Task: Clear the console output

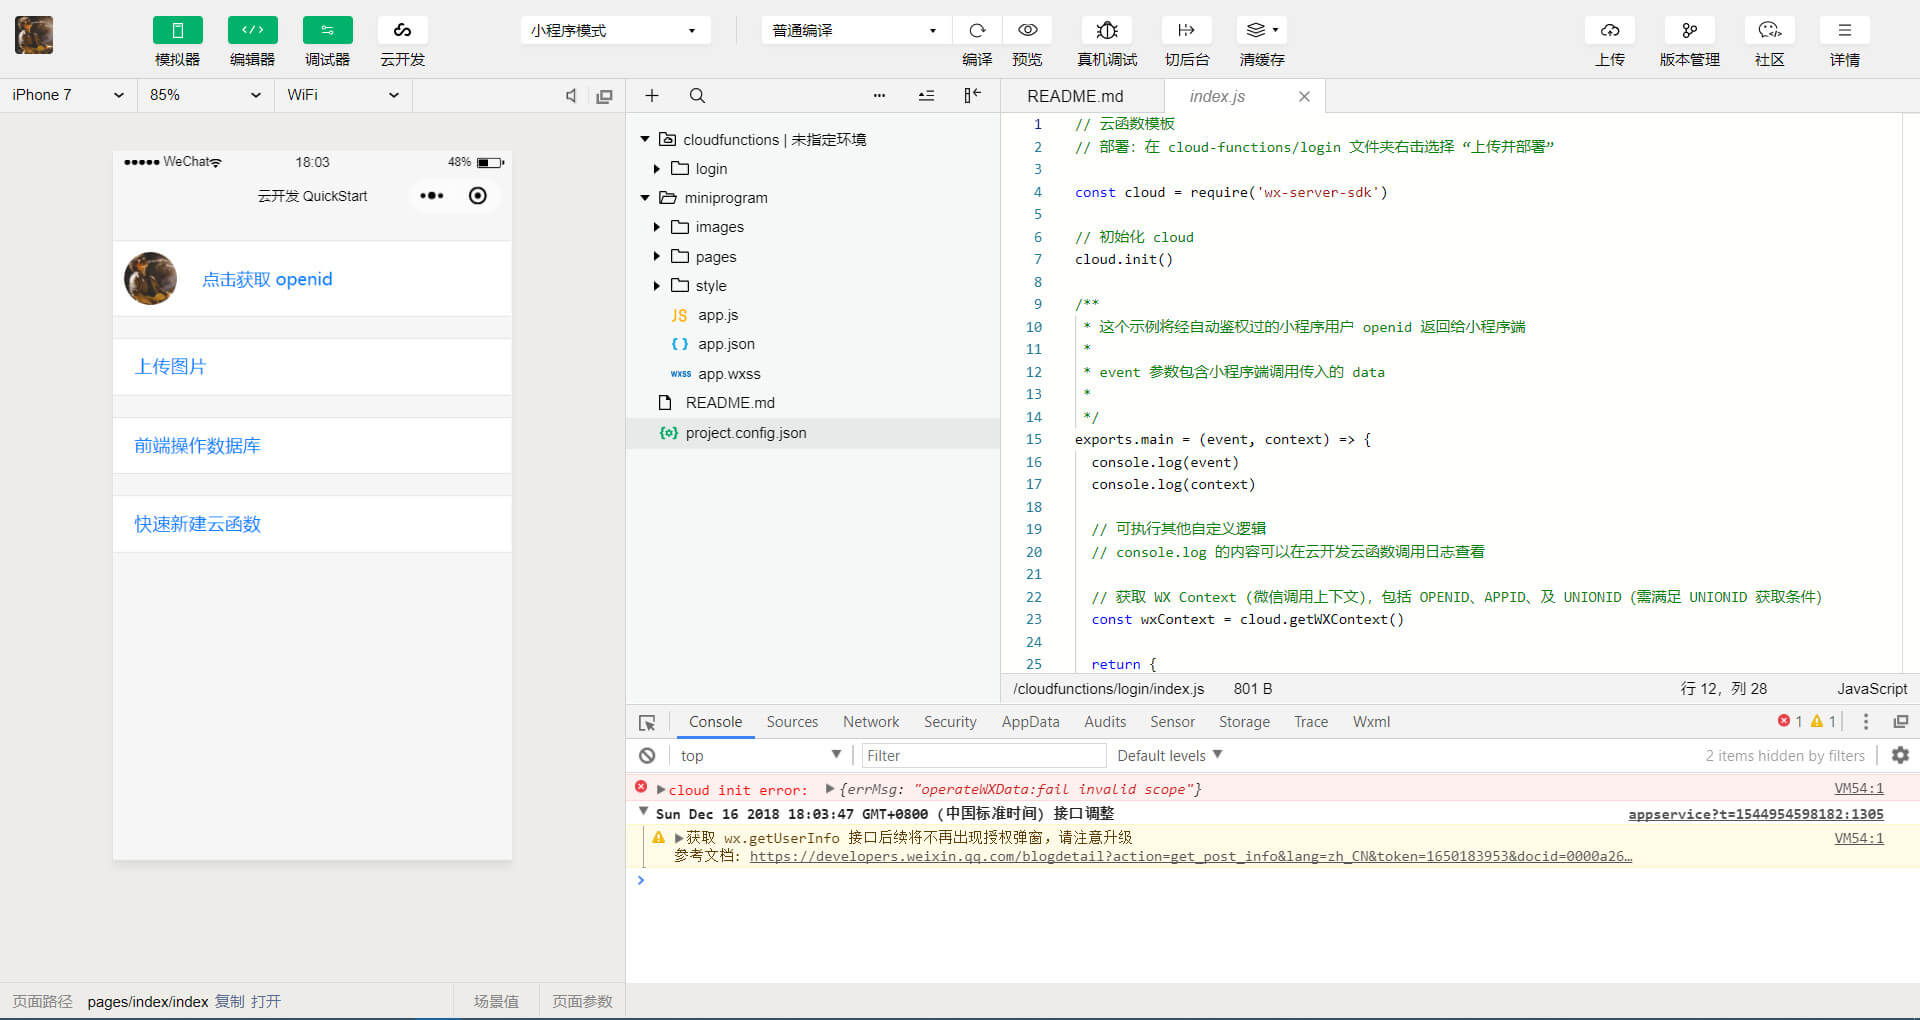Action: point(648,756)
